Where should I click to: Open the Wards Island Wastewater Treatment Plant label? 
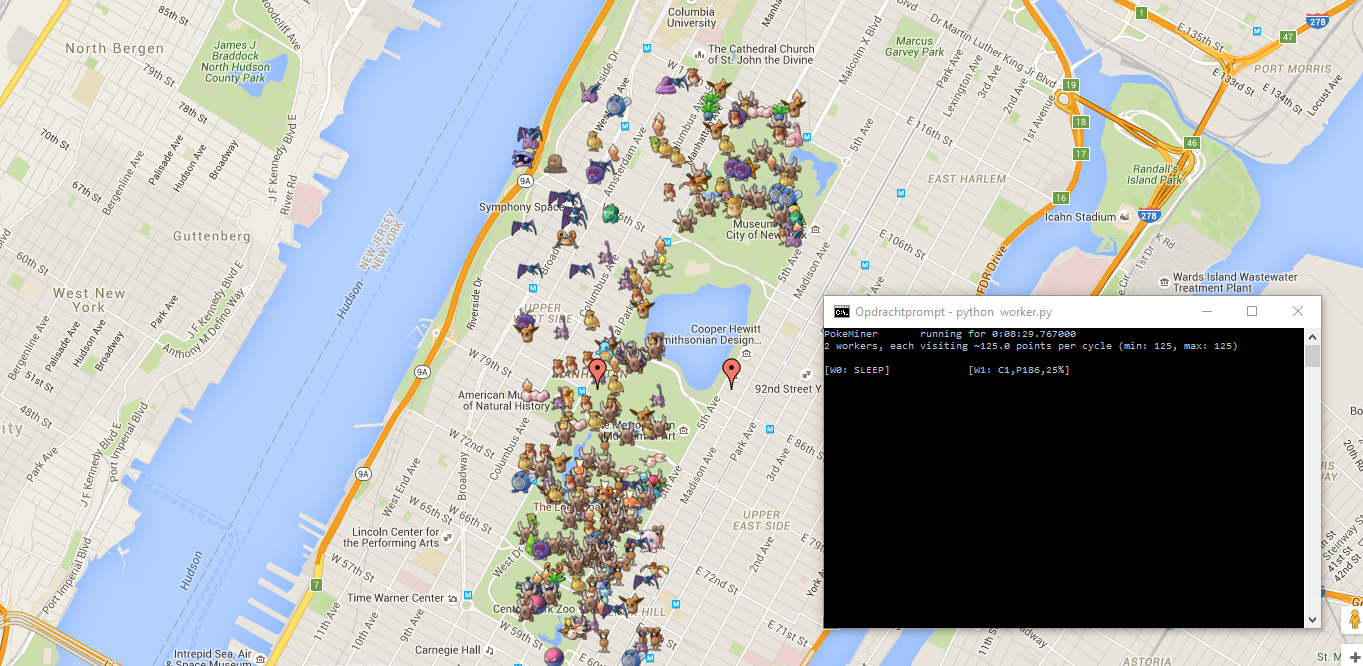click(1235, 282)
